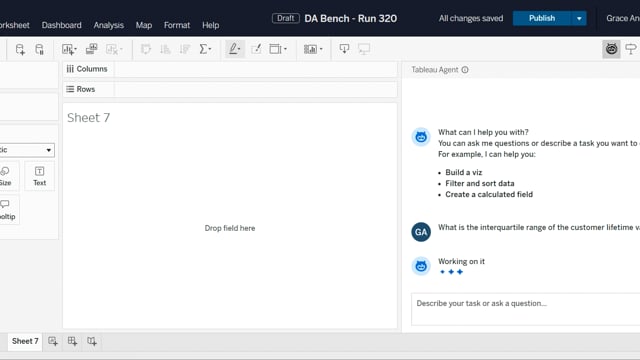Click the Grace An user name
Image resolution: width=640 pixels, height=360 pixels.
click(623, 18)
